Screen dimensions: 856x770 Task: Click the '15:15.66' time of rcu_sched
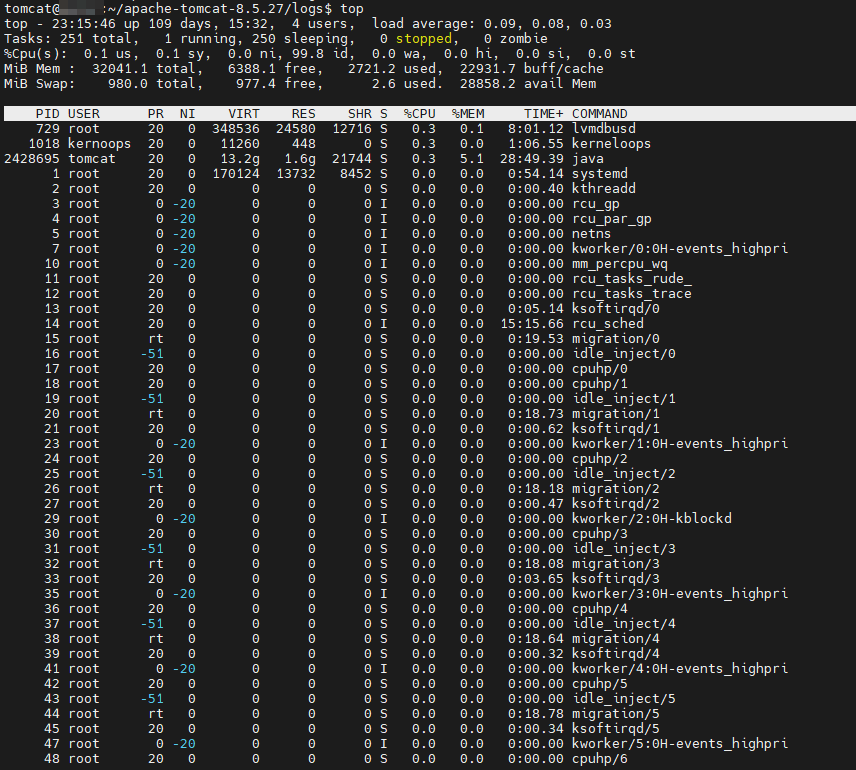point(531,324)
